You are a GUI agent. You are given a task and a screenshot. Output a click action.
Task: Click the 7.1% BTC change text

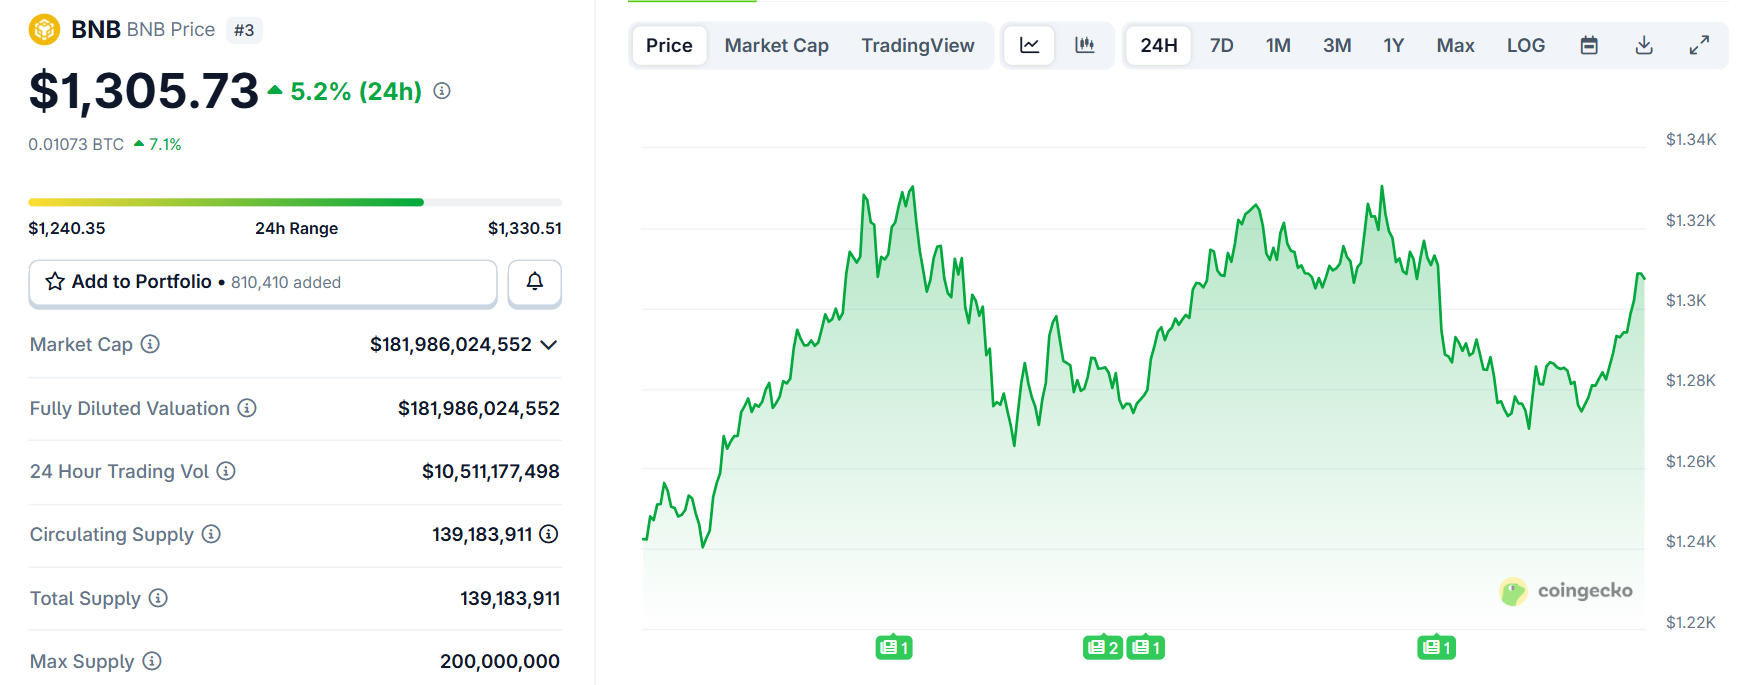(x=165, y=144)
